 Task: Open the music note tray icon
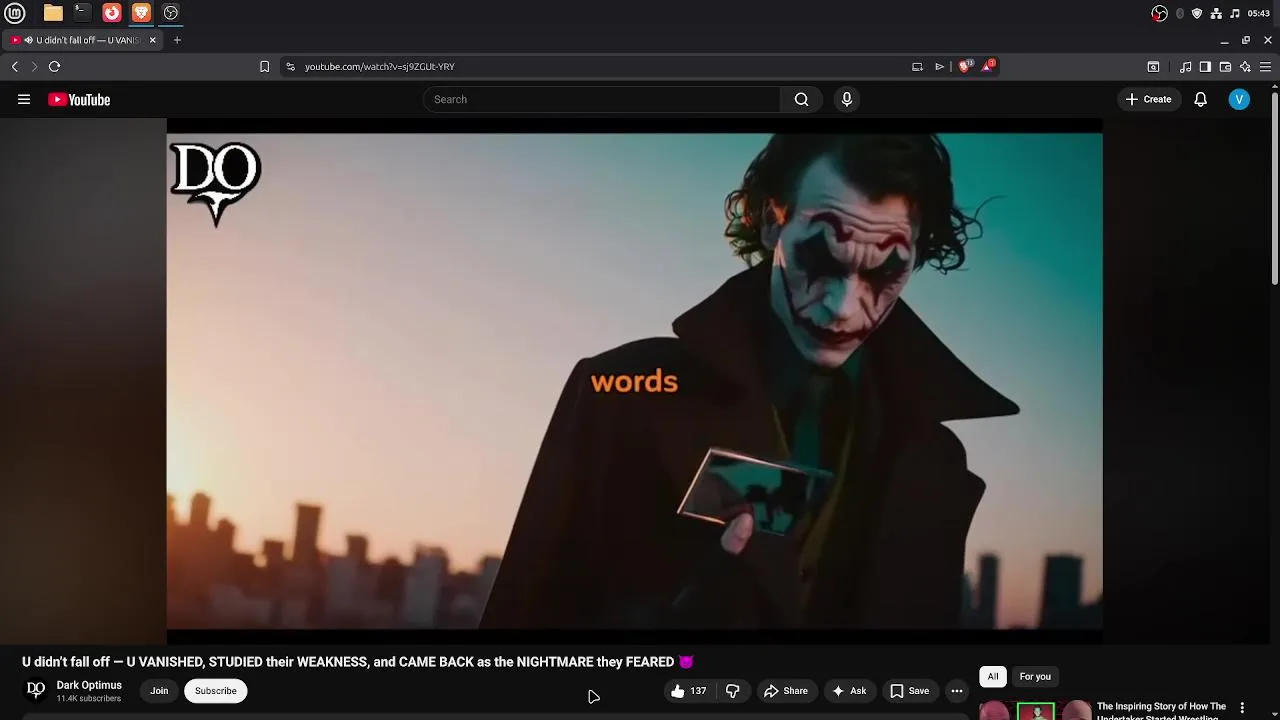(x=1235, y=13)
